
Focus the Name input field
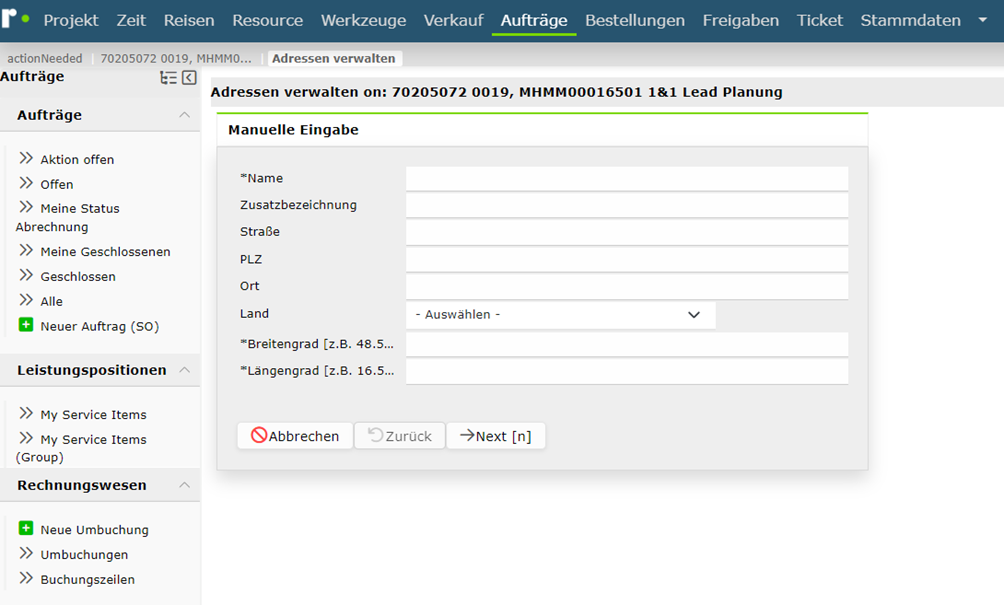627,179
